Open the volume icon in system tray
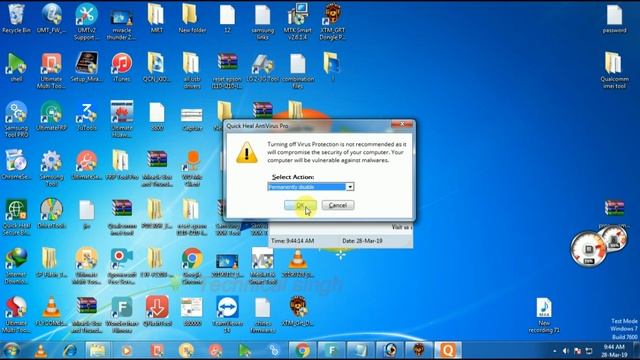 coord(566,351)
